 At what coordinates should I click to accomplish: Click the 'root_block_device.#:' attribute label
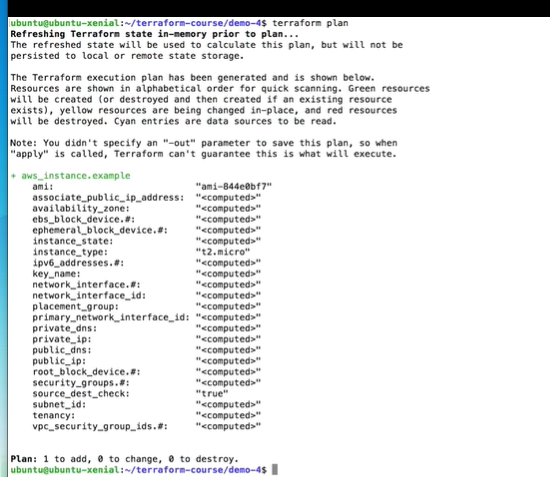pyautogui.click(x=86, y=372)
